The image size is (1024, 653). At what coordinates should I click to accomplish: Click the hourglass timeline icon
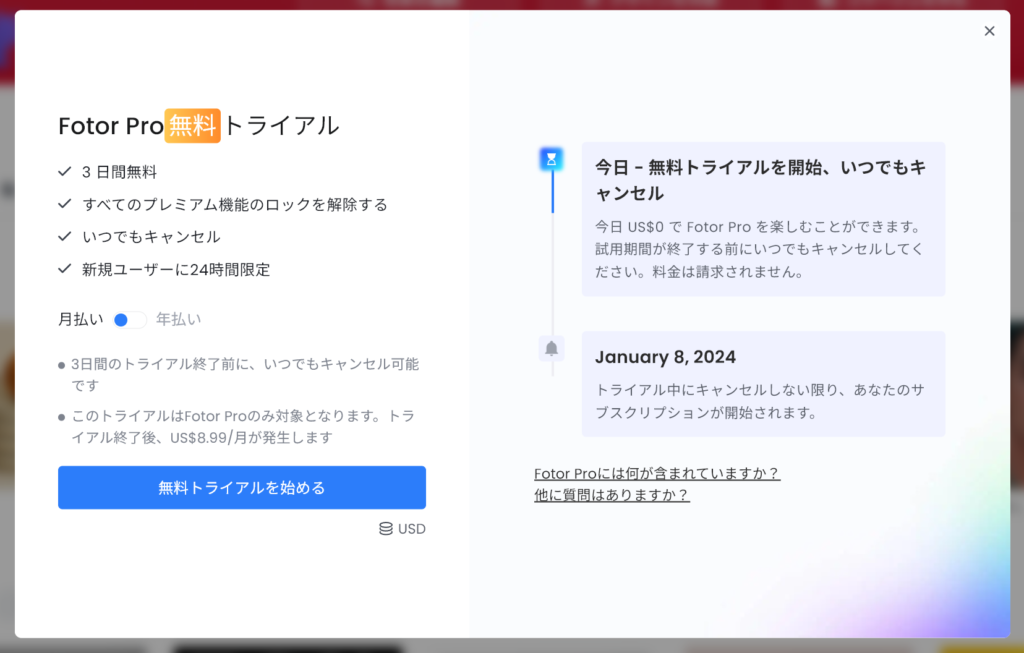552,159
